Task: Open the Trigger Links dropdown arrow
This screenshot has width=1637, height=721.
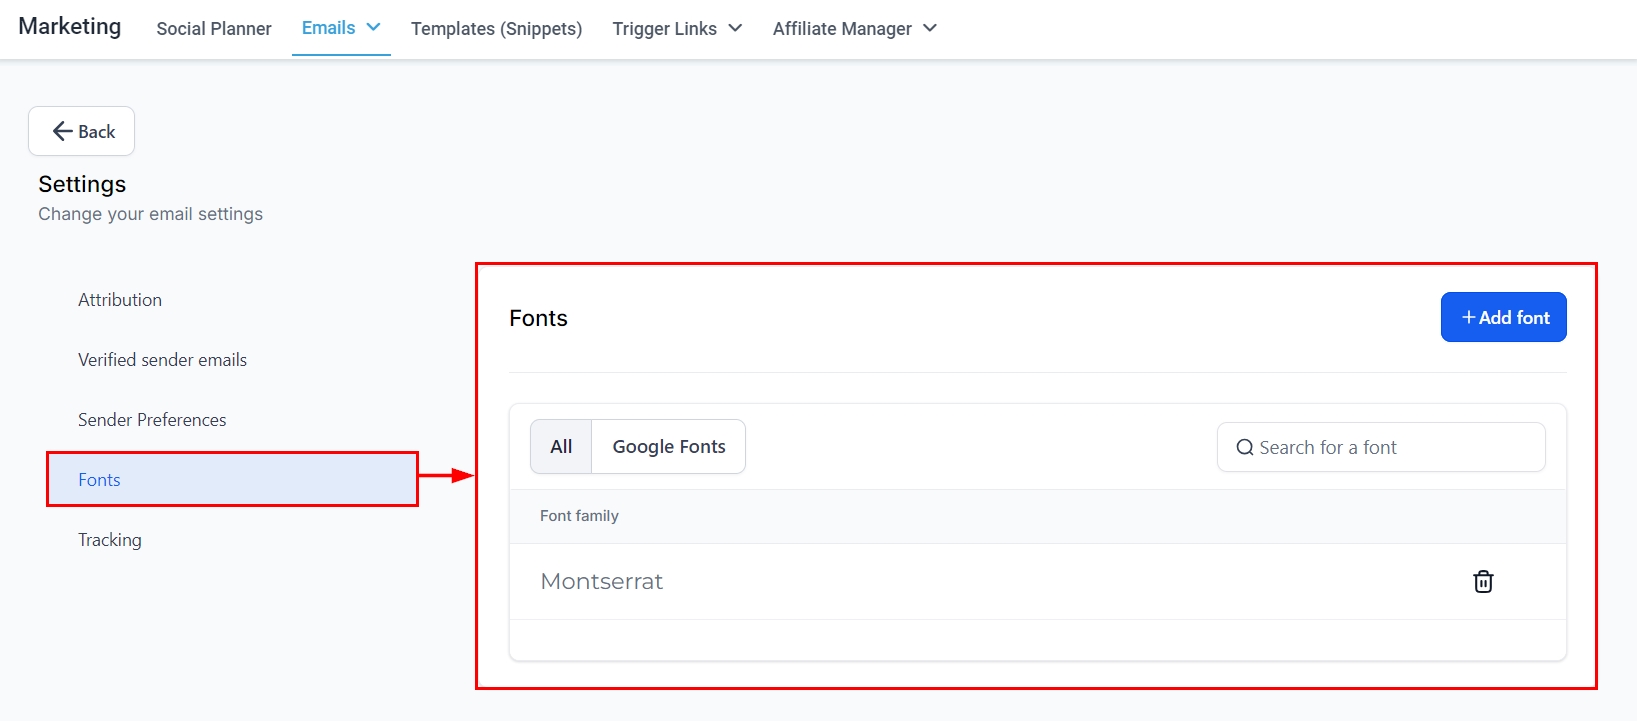Action: pos(735,28)
